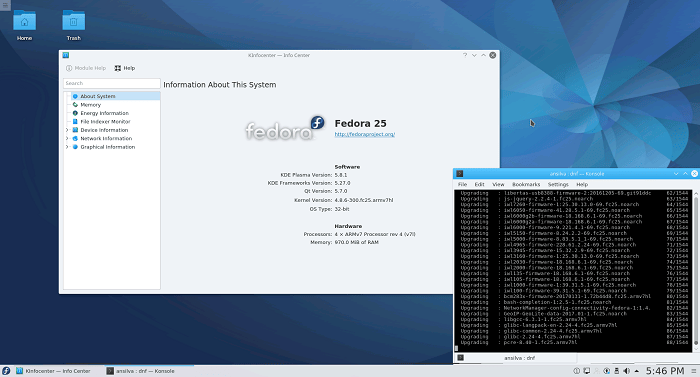Open the Bookmarks menu in Konsole
The height and width of the screenshot is (377, 700).
click(526, 184)
